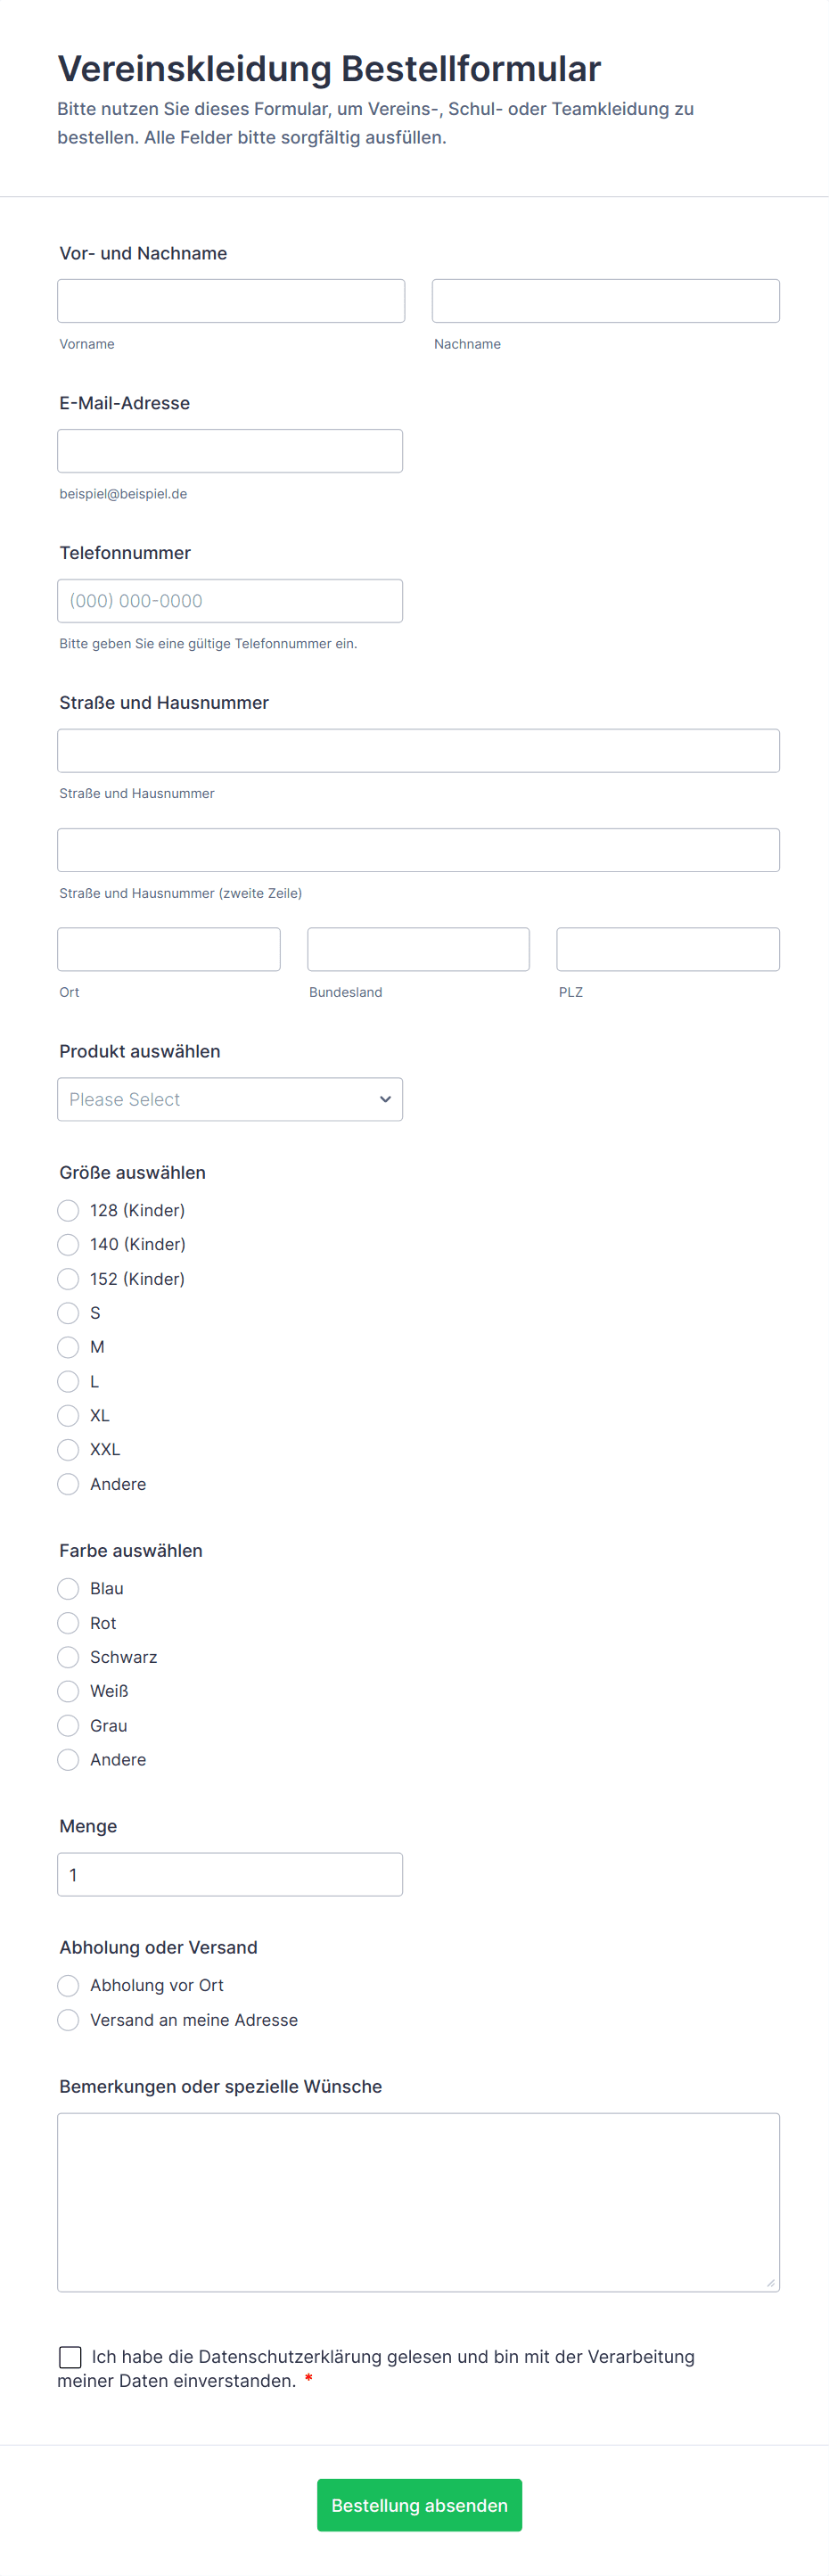Click the Bemerkungen text area

(x=418, y=2201)
